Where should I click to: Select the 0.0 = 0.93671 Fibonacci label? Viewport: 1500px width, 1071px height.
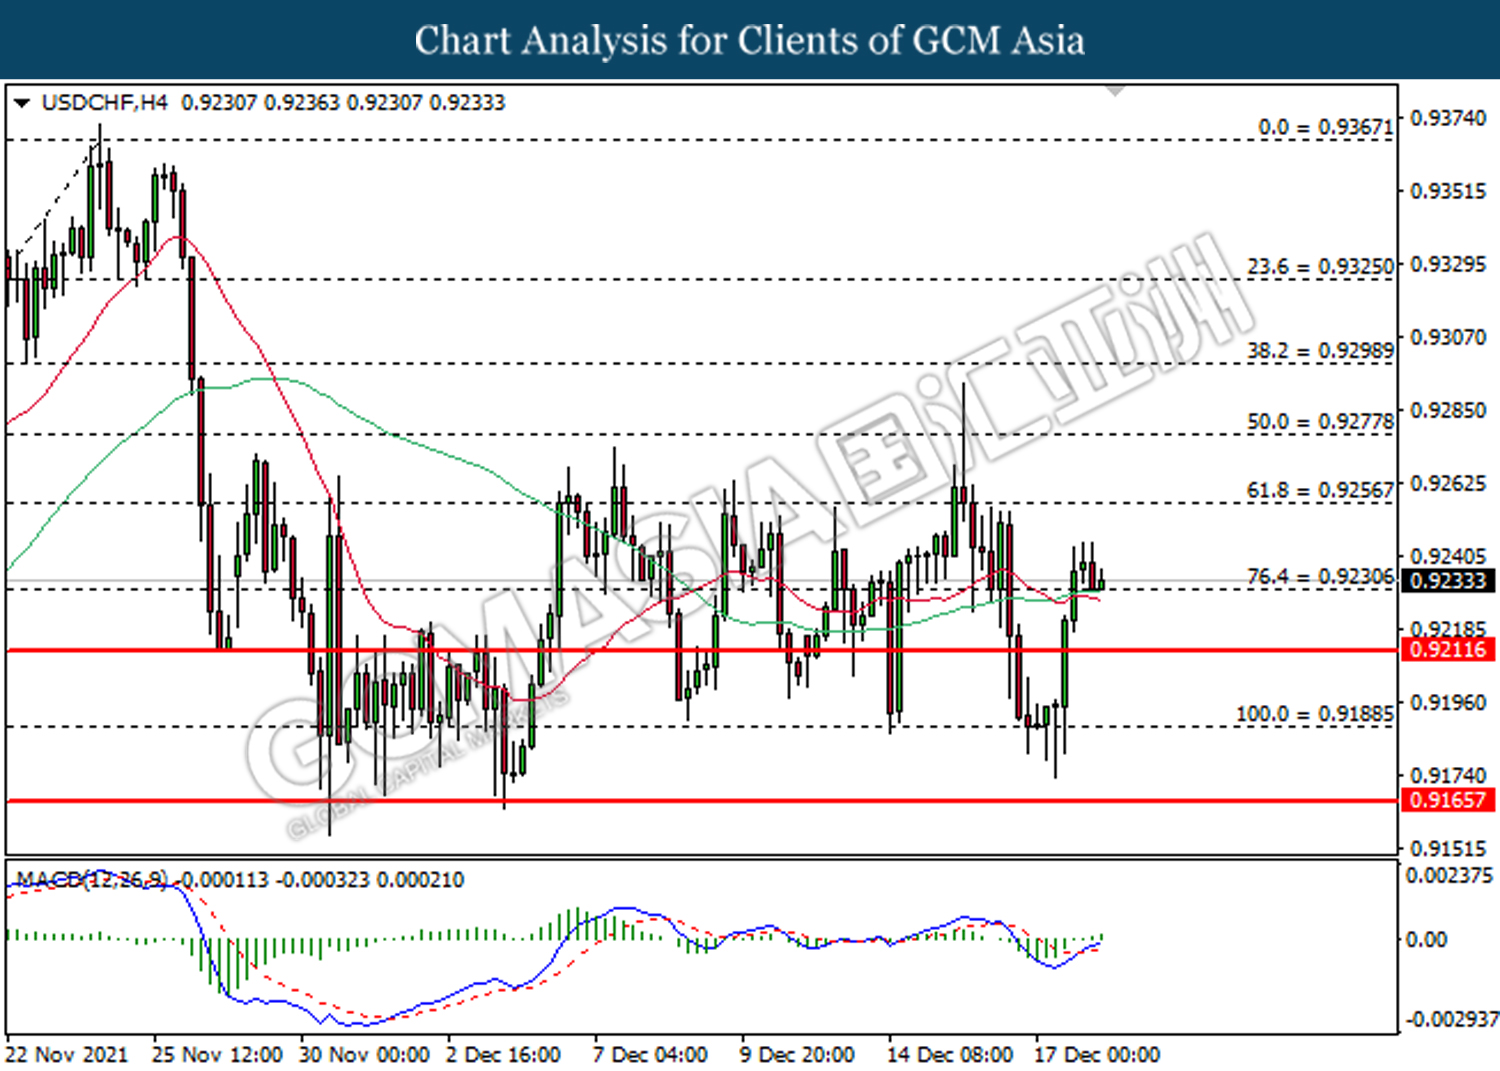click(x=1325, y=127)
